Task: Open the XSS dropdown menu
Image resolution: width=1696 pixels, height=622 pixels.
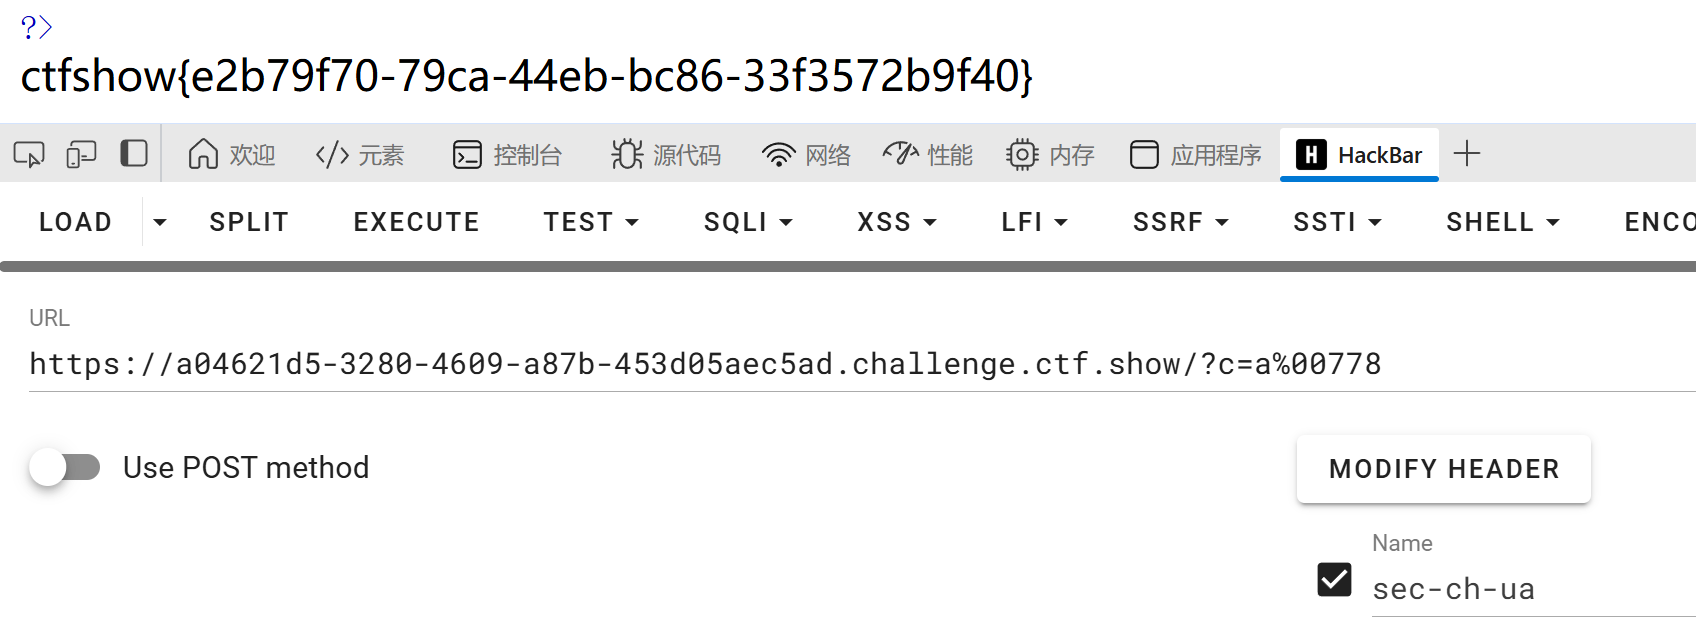Action: tap(896, 222)
